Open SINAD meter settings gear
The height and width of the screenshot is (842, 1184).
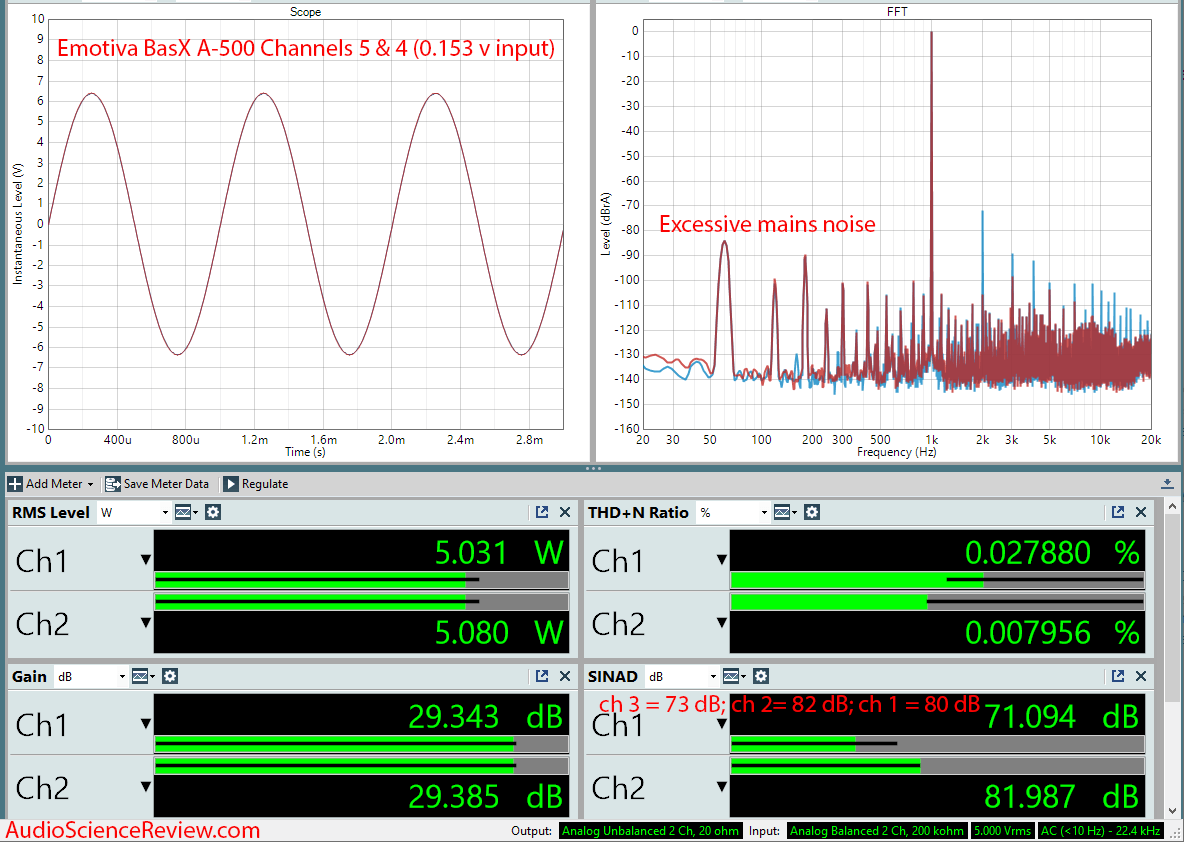(x=761, y=677)
